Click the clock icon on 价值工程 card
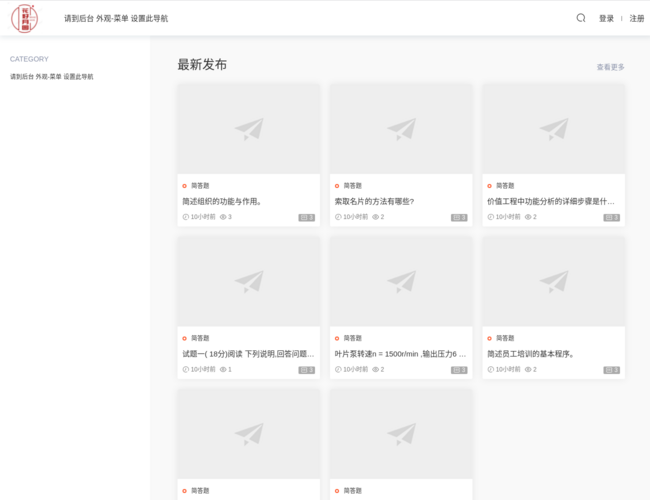The height and width of the screenshot is (500, 650). [491, 217]
